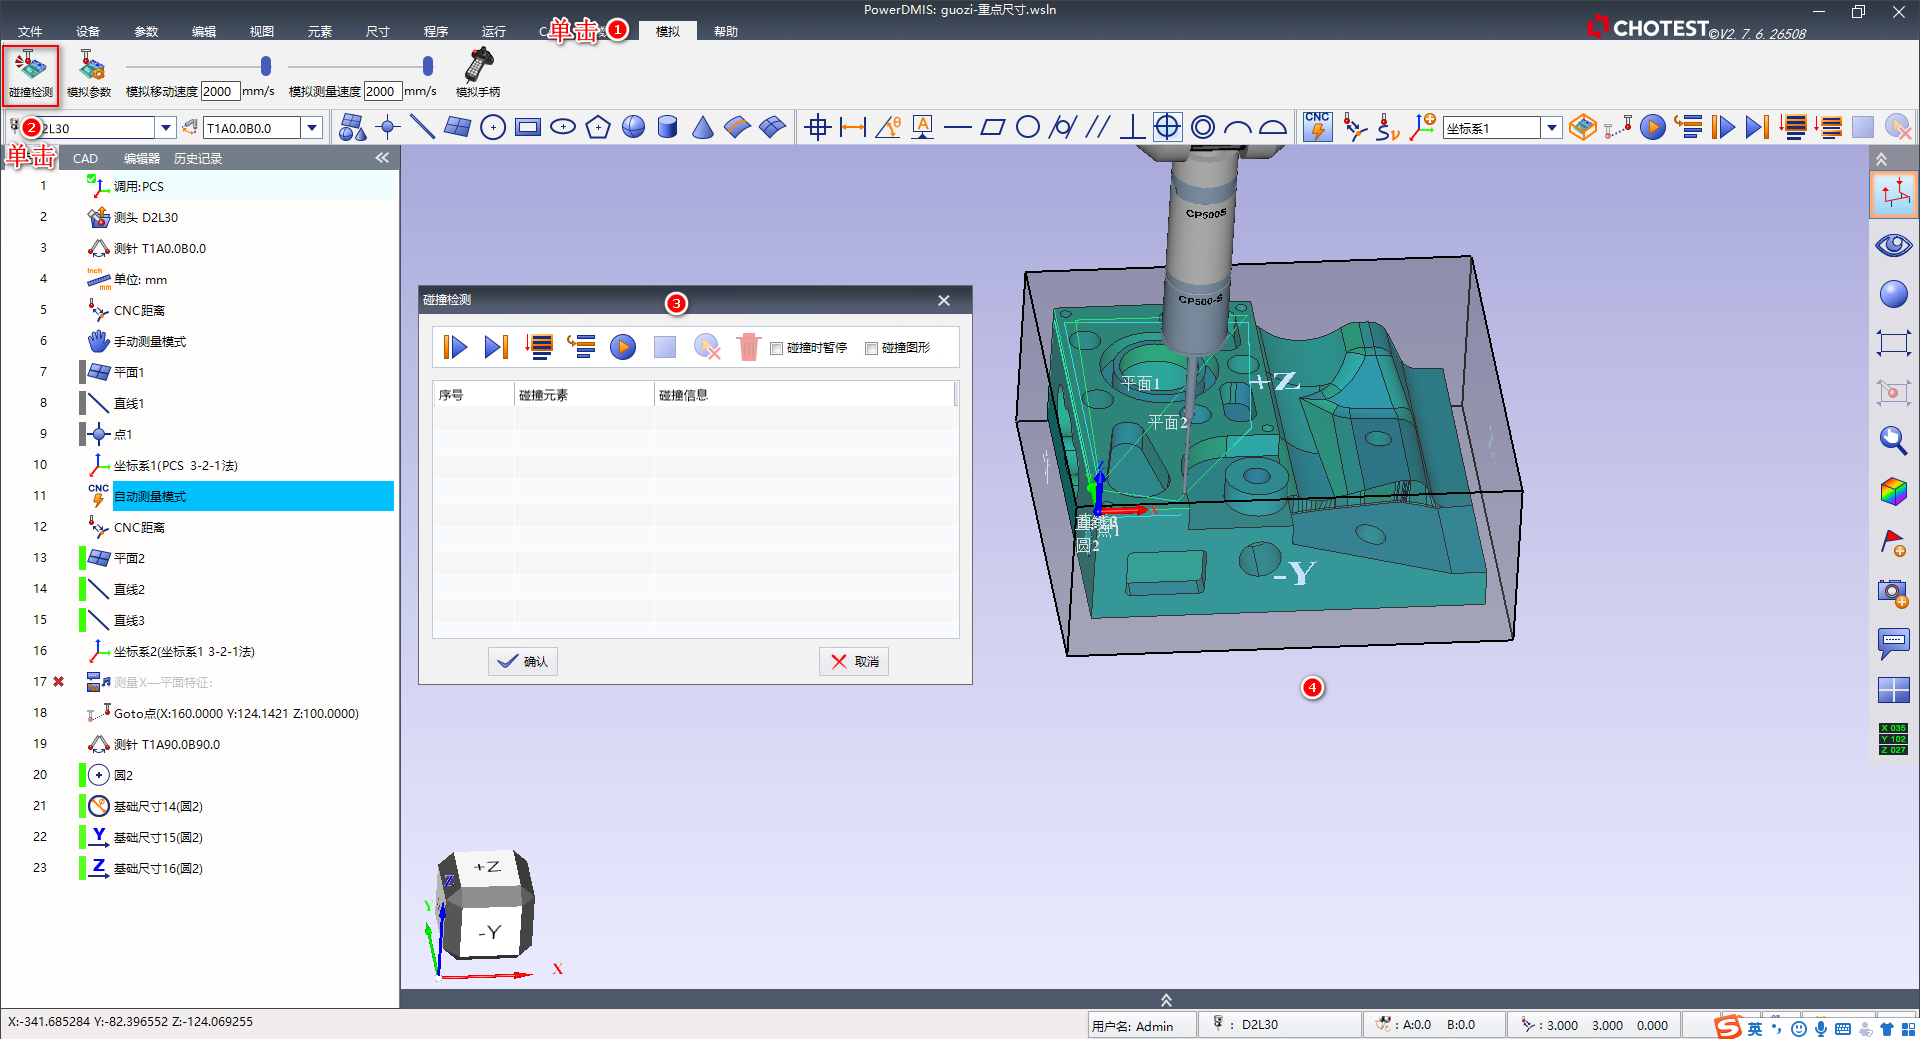Switch to the 历史记录 tab
The image size is (1920, 1039).
(198, 158)
